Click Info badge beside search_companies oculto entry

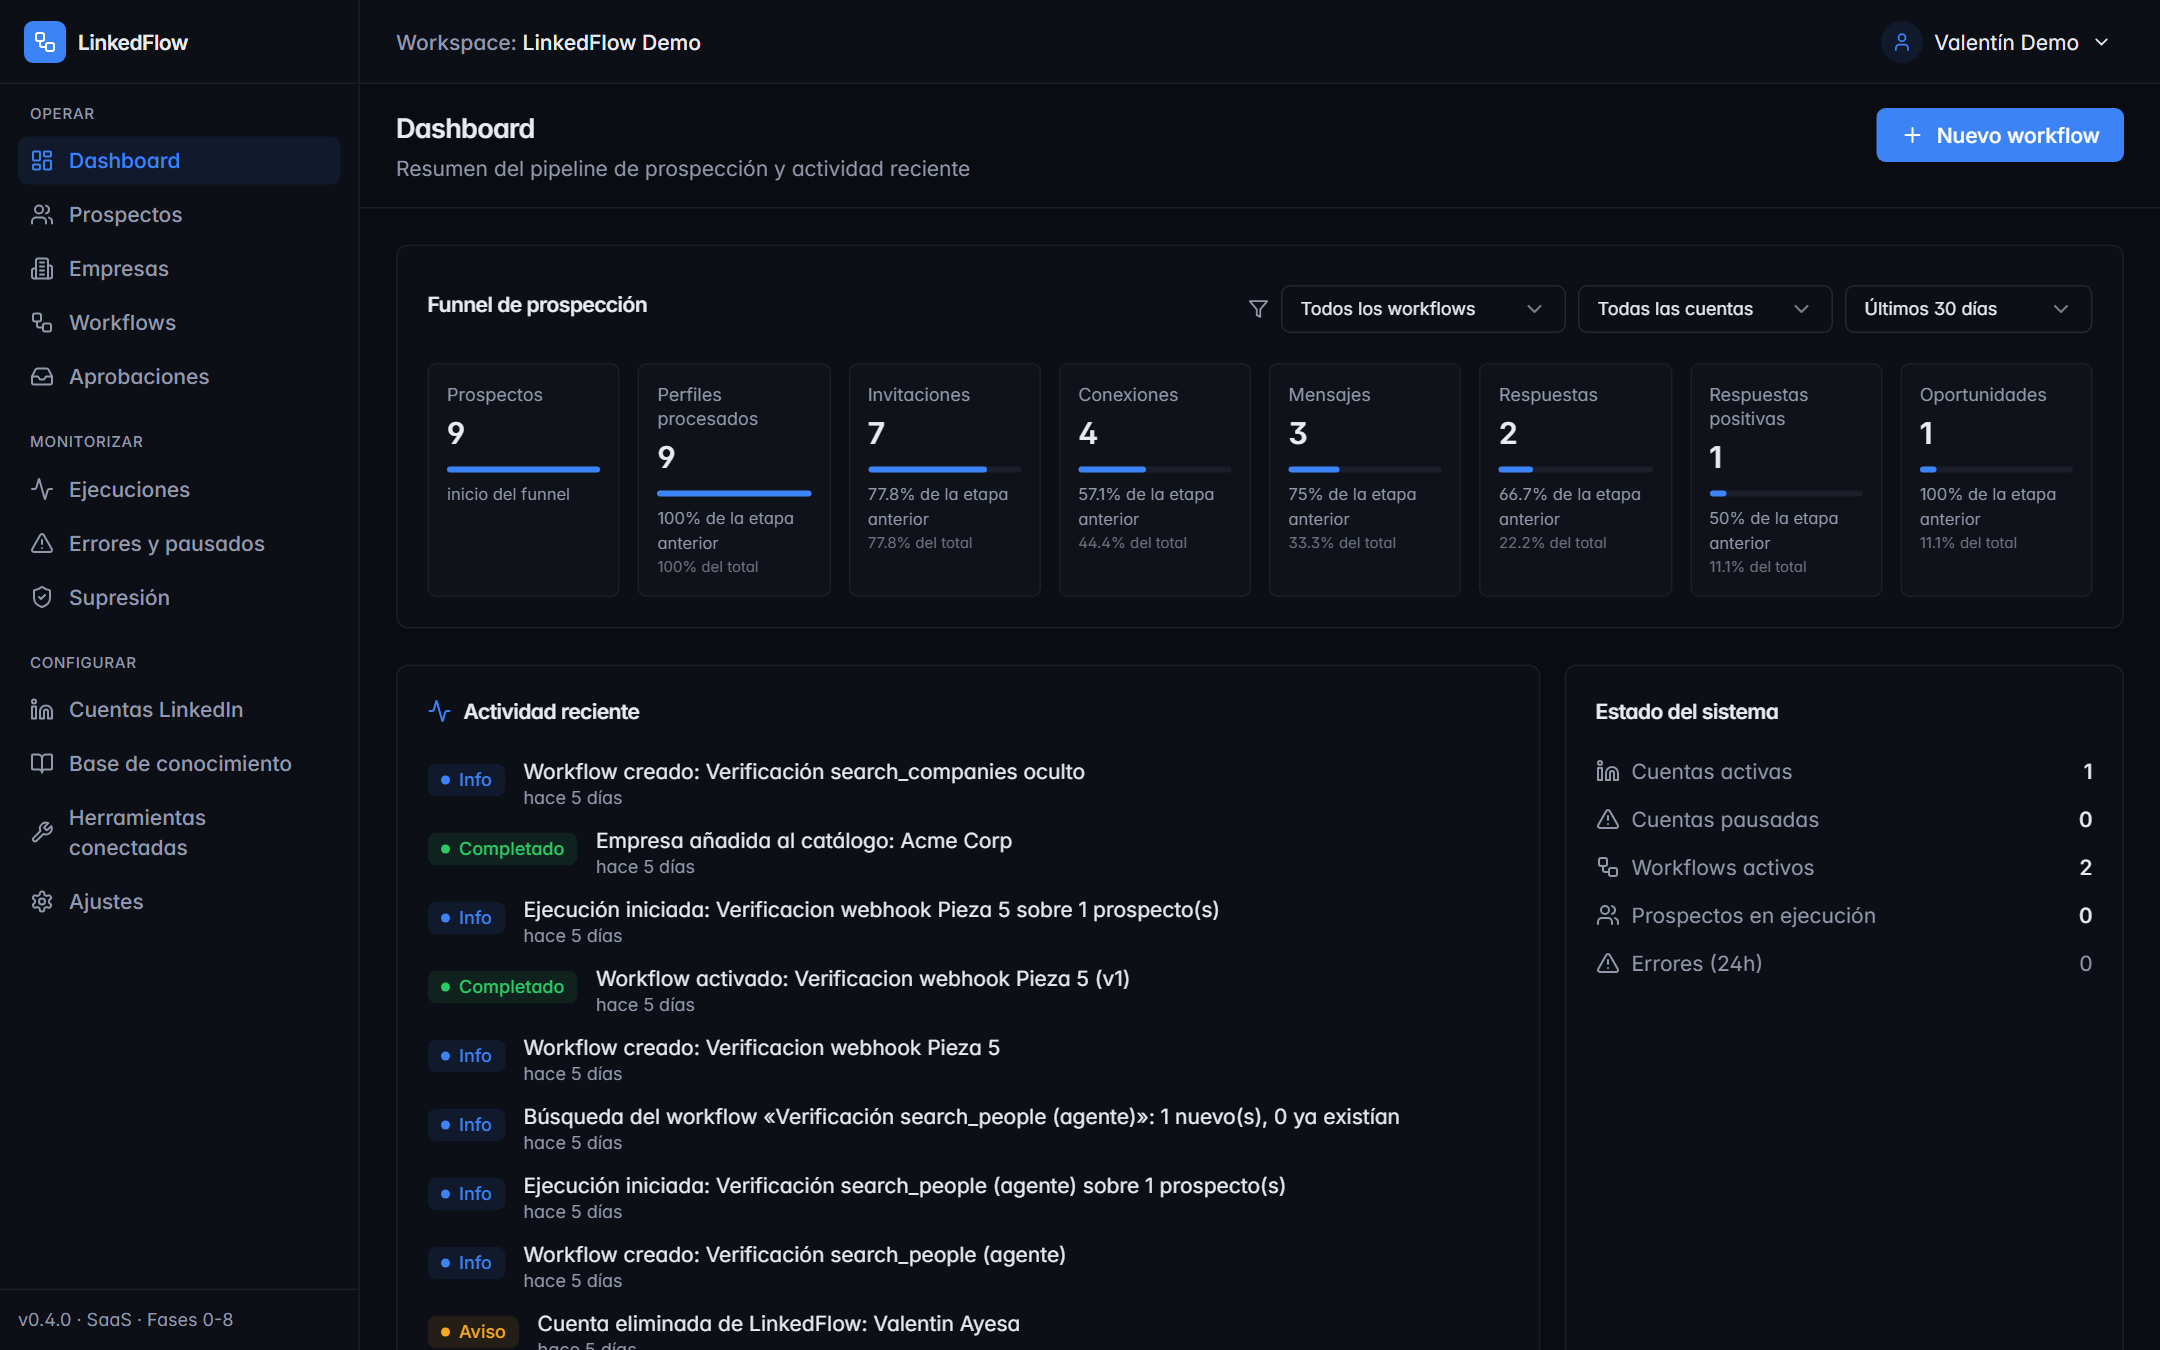coord(466,780)
